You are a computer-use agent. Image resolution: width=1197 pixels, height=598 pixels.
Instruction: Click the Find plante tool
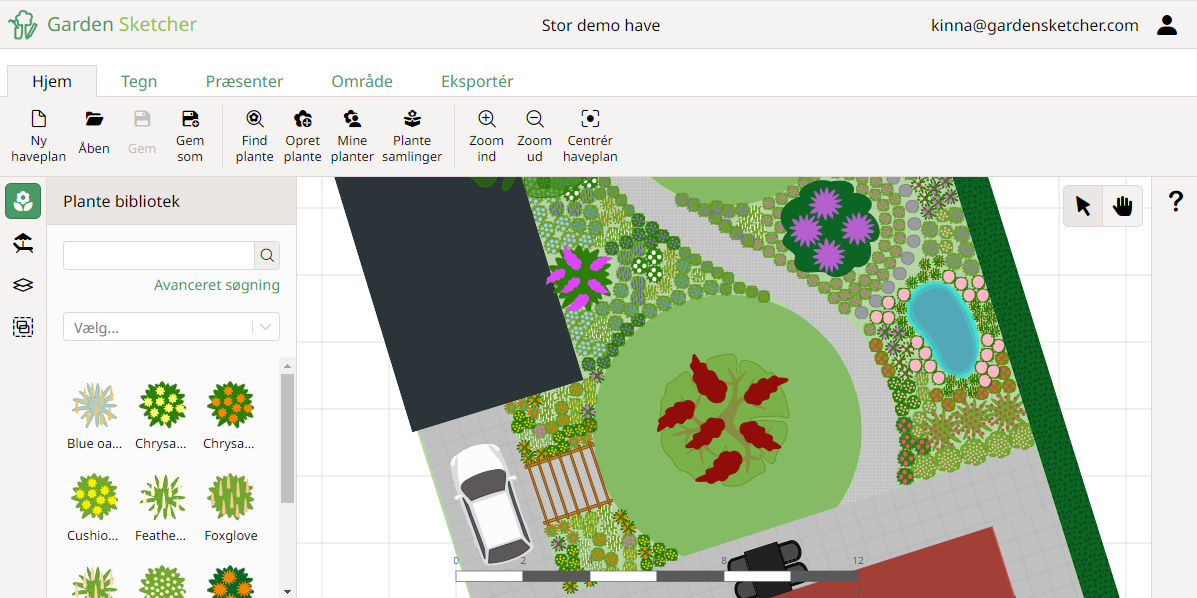[254, 135]
